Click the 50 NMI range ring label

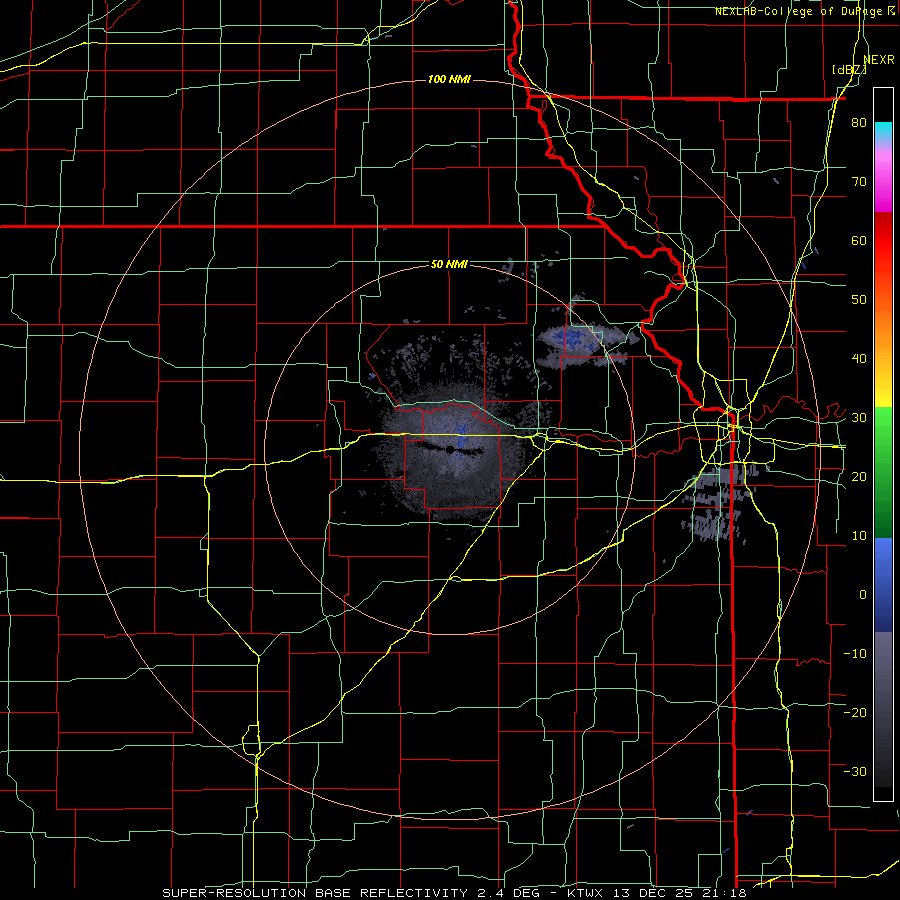point(449,265)
